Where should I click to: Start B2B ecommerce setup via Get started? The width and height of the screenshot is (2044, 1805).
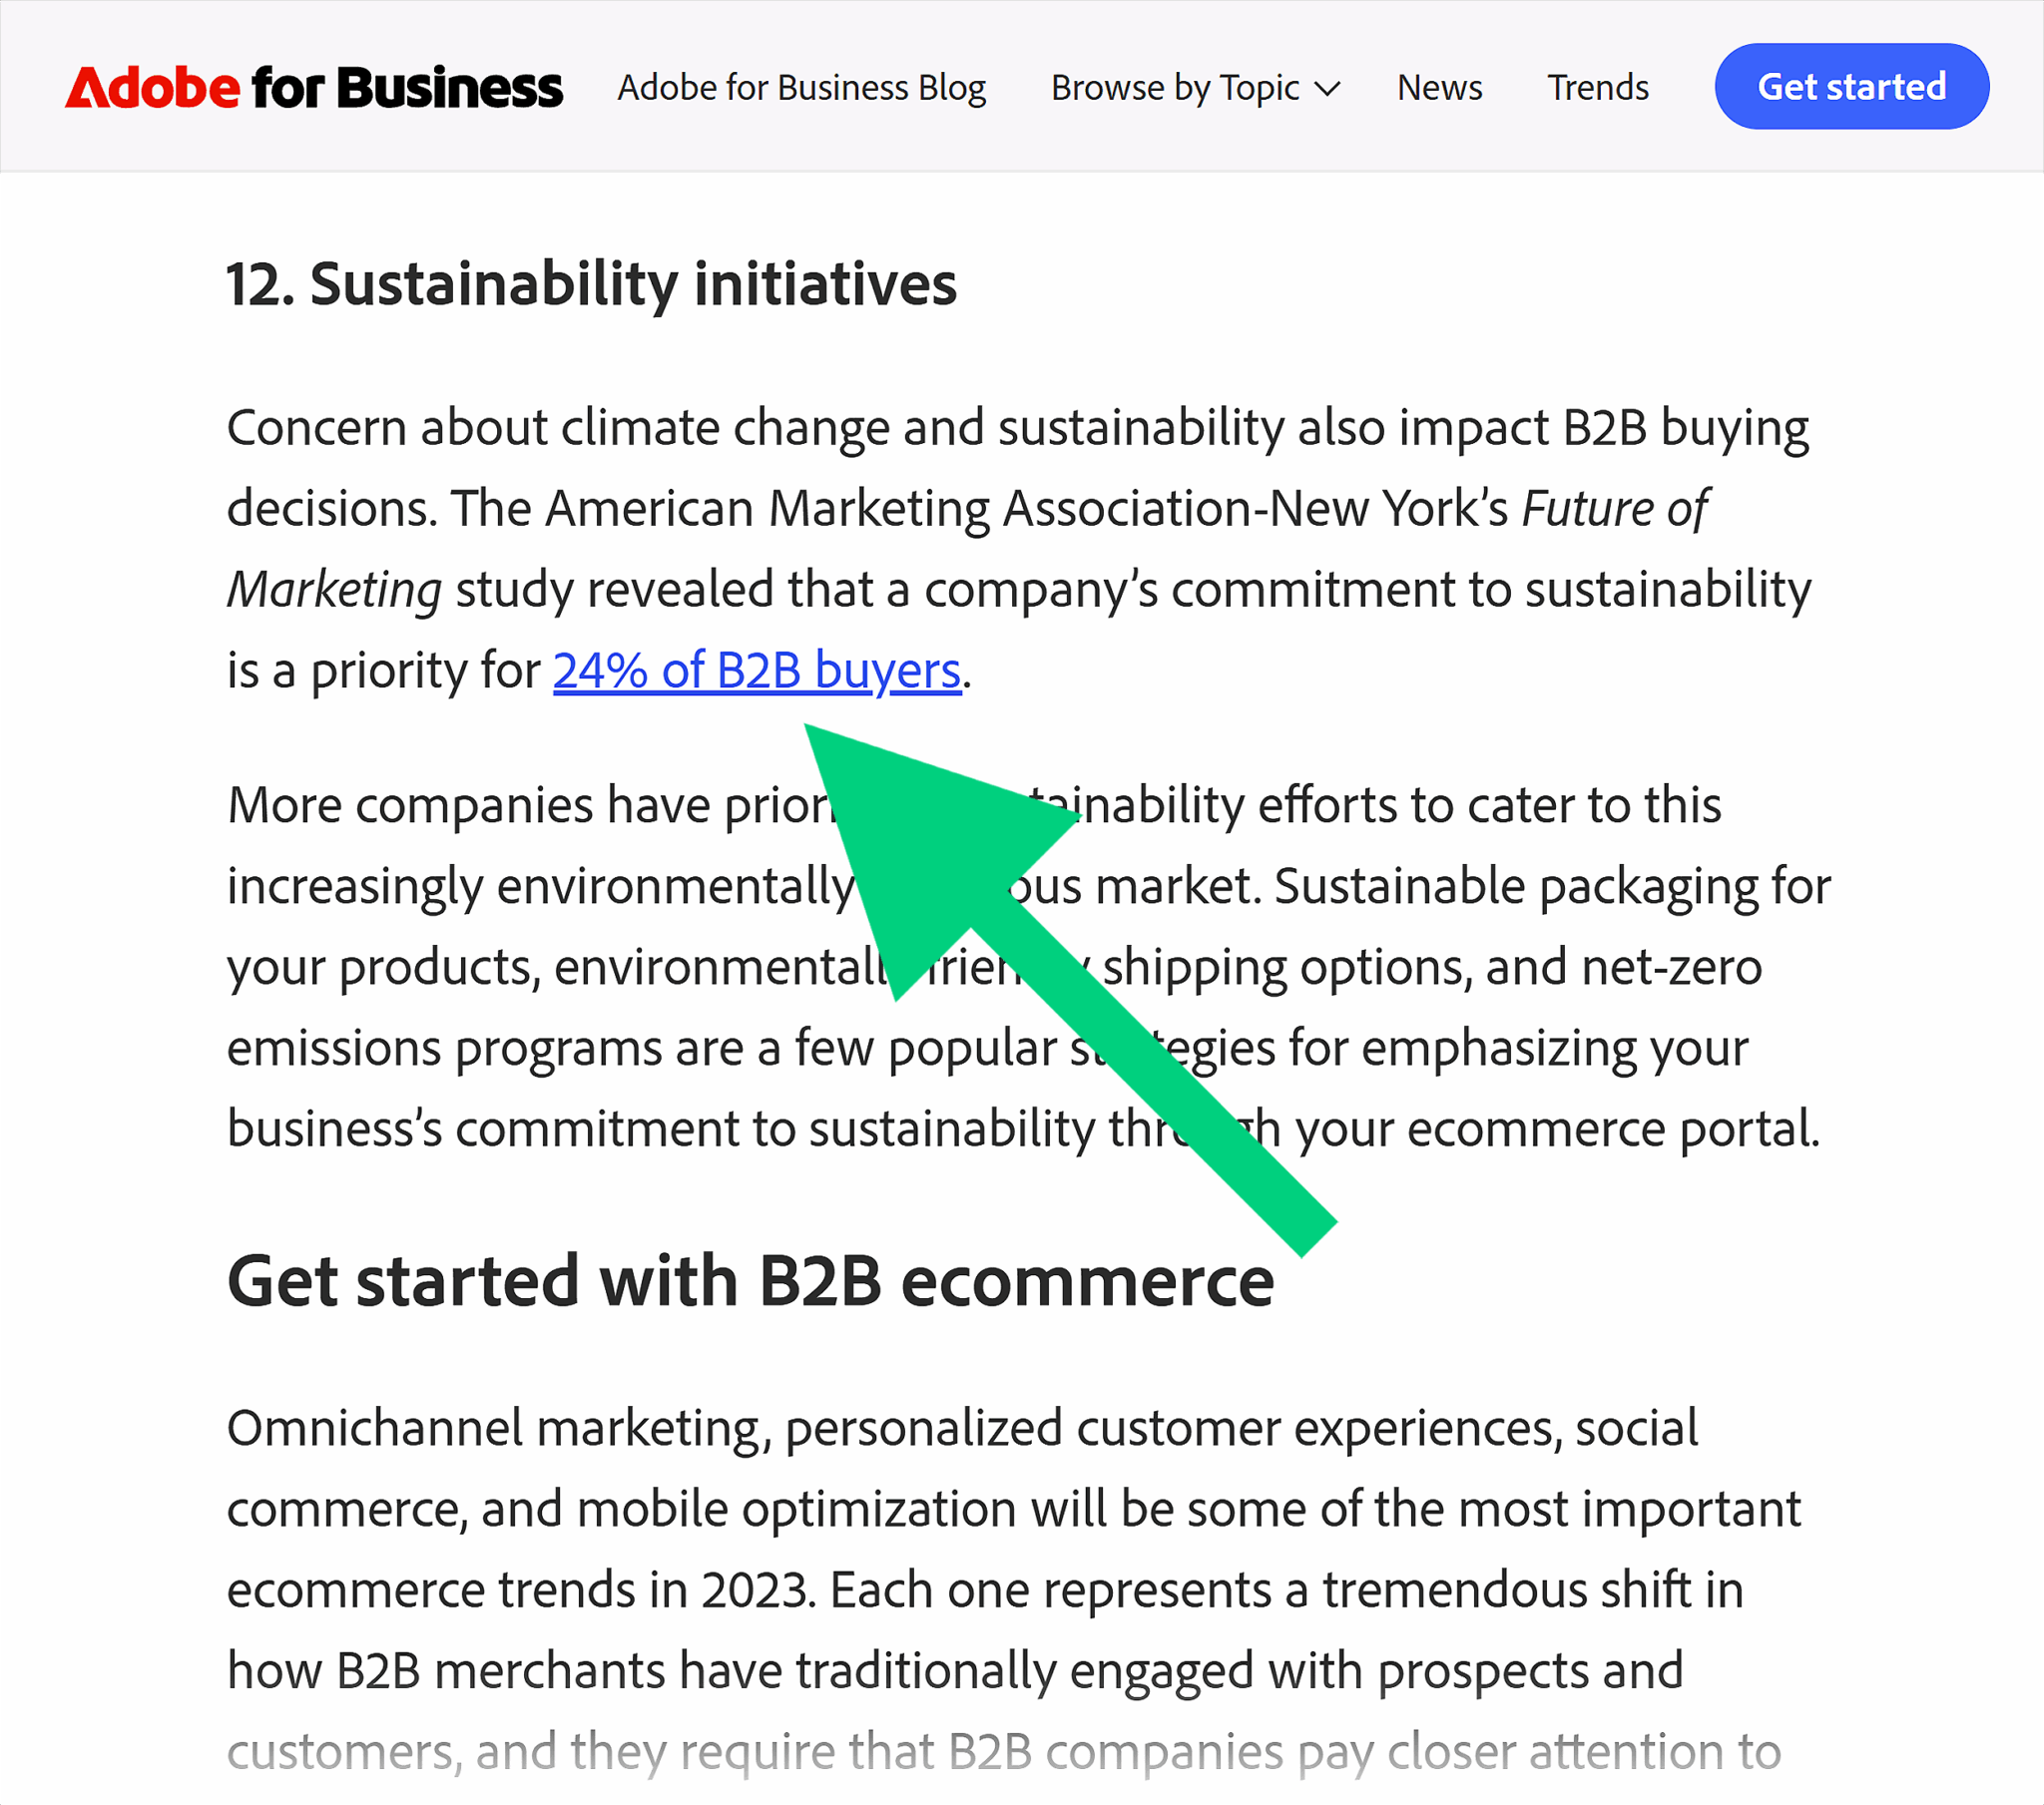(1851, 86)
